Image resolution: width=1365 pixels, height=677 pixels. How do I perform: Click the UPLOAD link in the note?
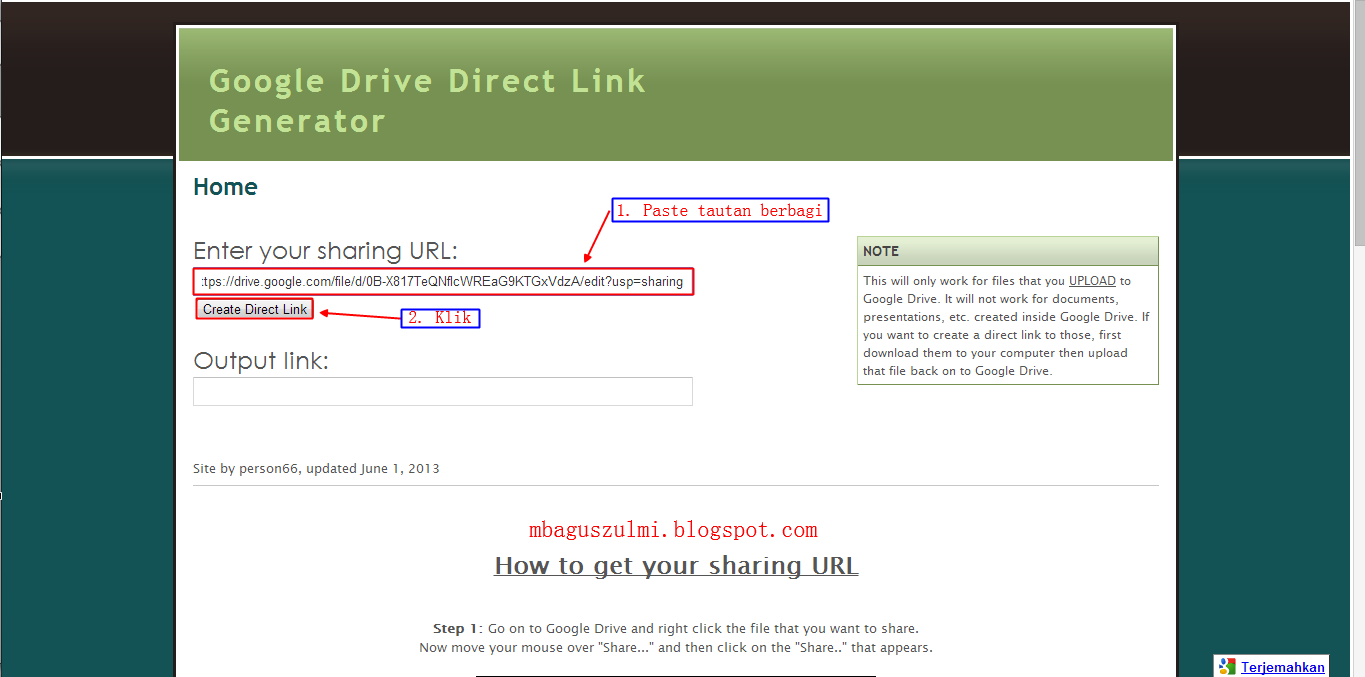point(1092,281)
